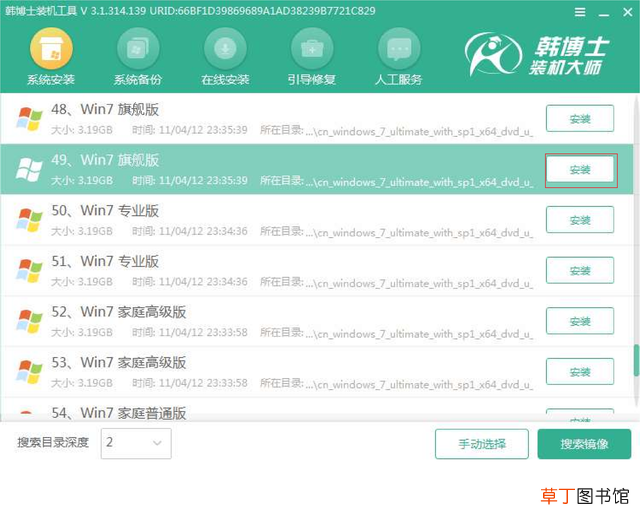This screenshot has width=640, height=531.
Task: Expand the 搜索目录深度 dropdown
Action: point(136,443)
